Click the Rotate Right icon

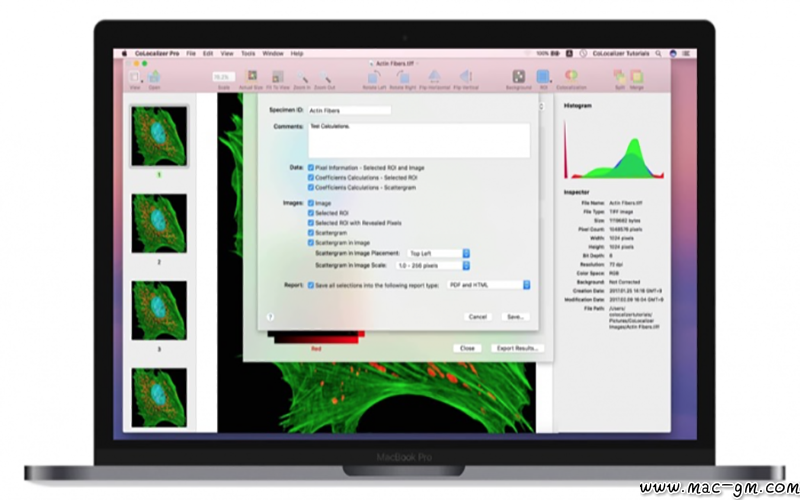(x=403, y=77)
